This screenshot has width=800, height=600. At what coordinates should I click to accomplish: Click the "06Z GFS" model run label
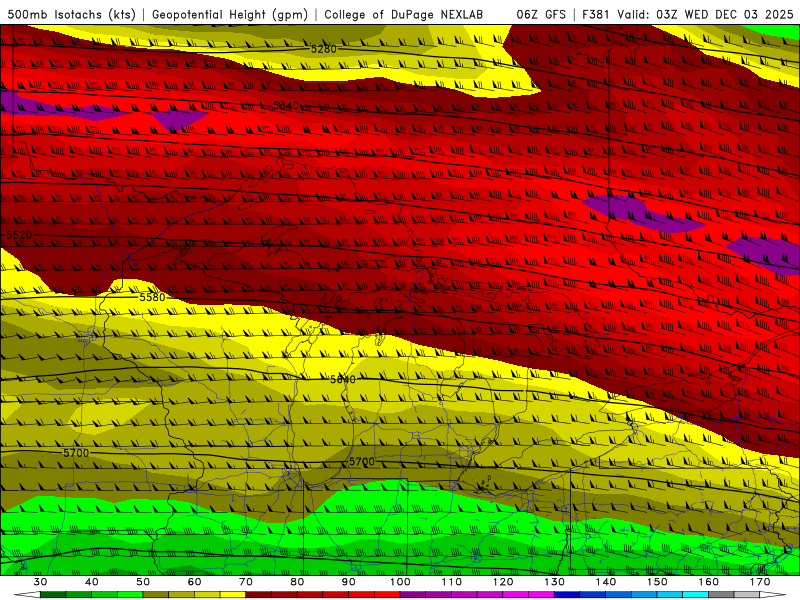click(541, 14)
